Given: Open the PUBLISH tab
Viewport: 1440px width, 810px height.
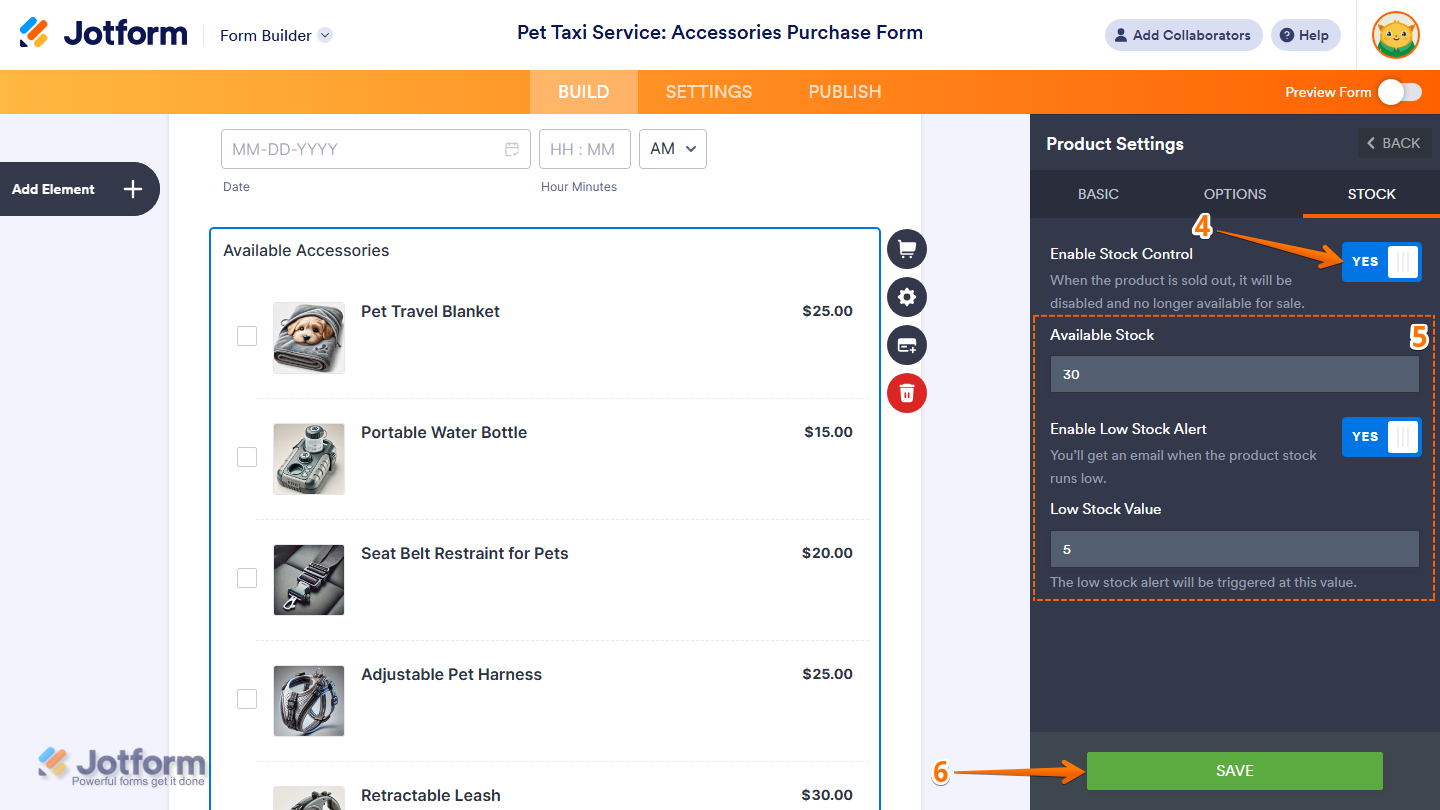Looking at the screenshot, I should point(845,92).
